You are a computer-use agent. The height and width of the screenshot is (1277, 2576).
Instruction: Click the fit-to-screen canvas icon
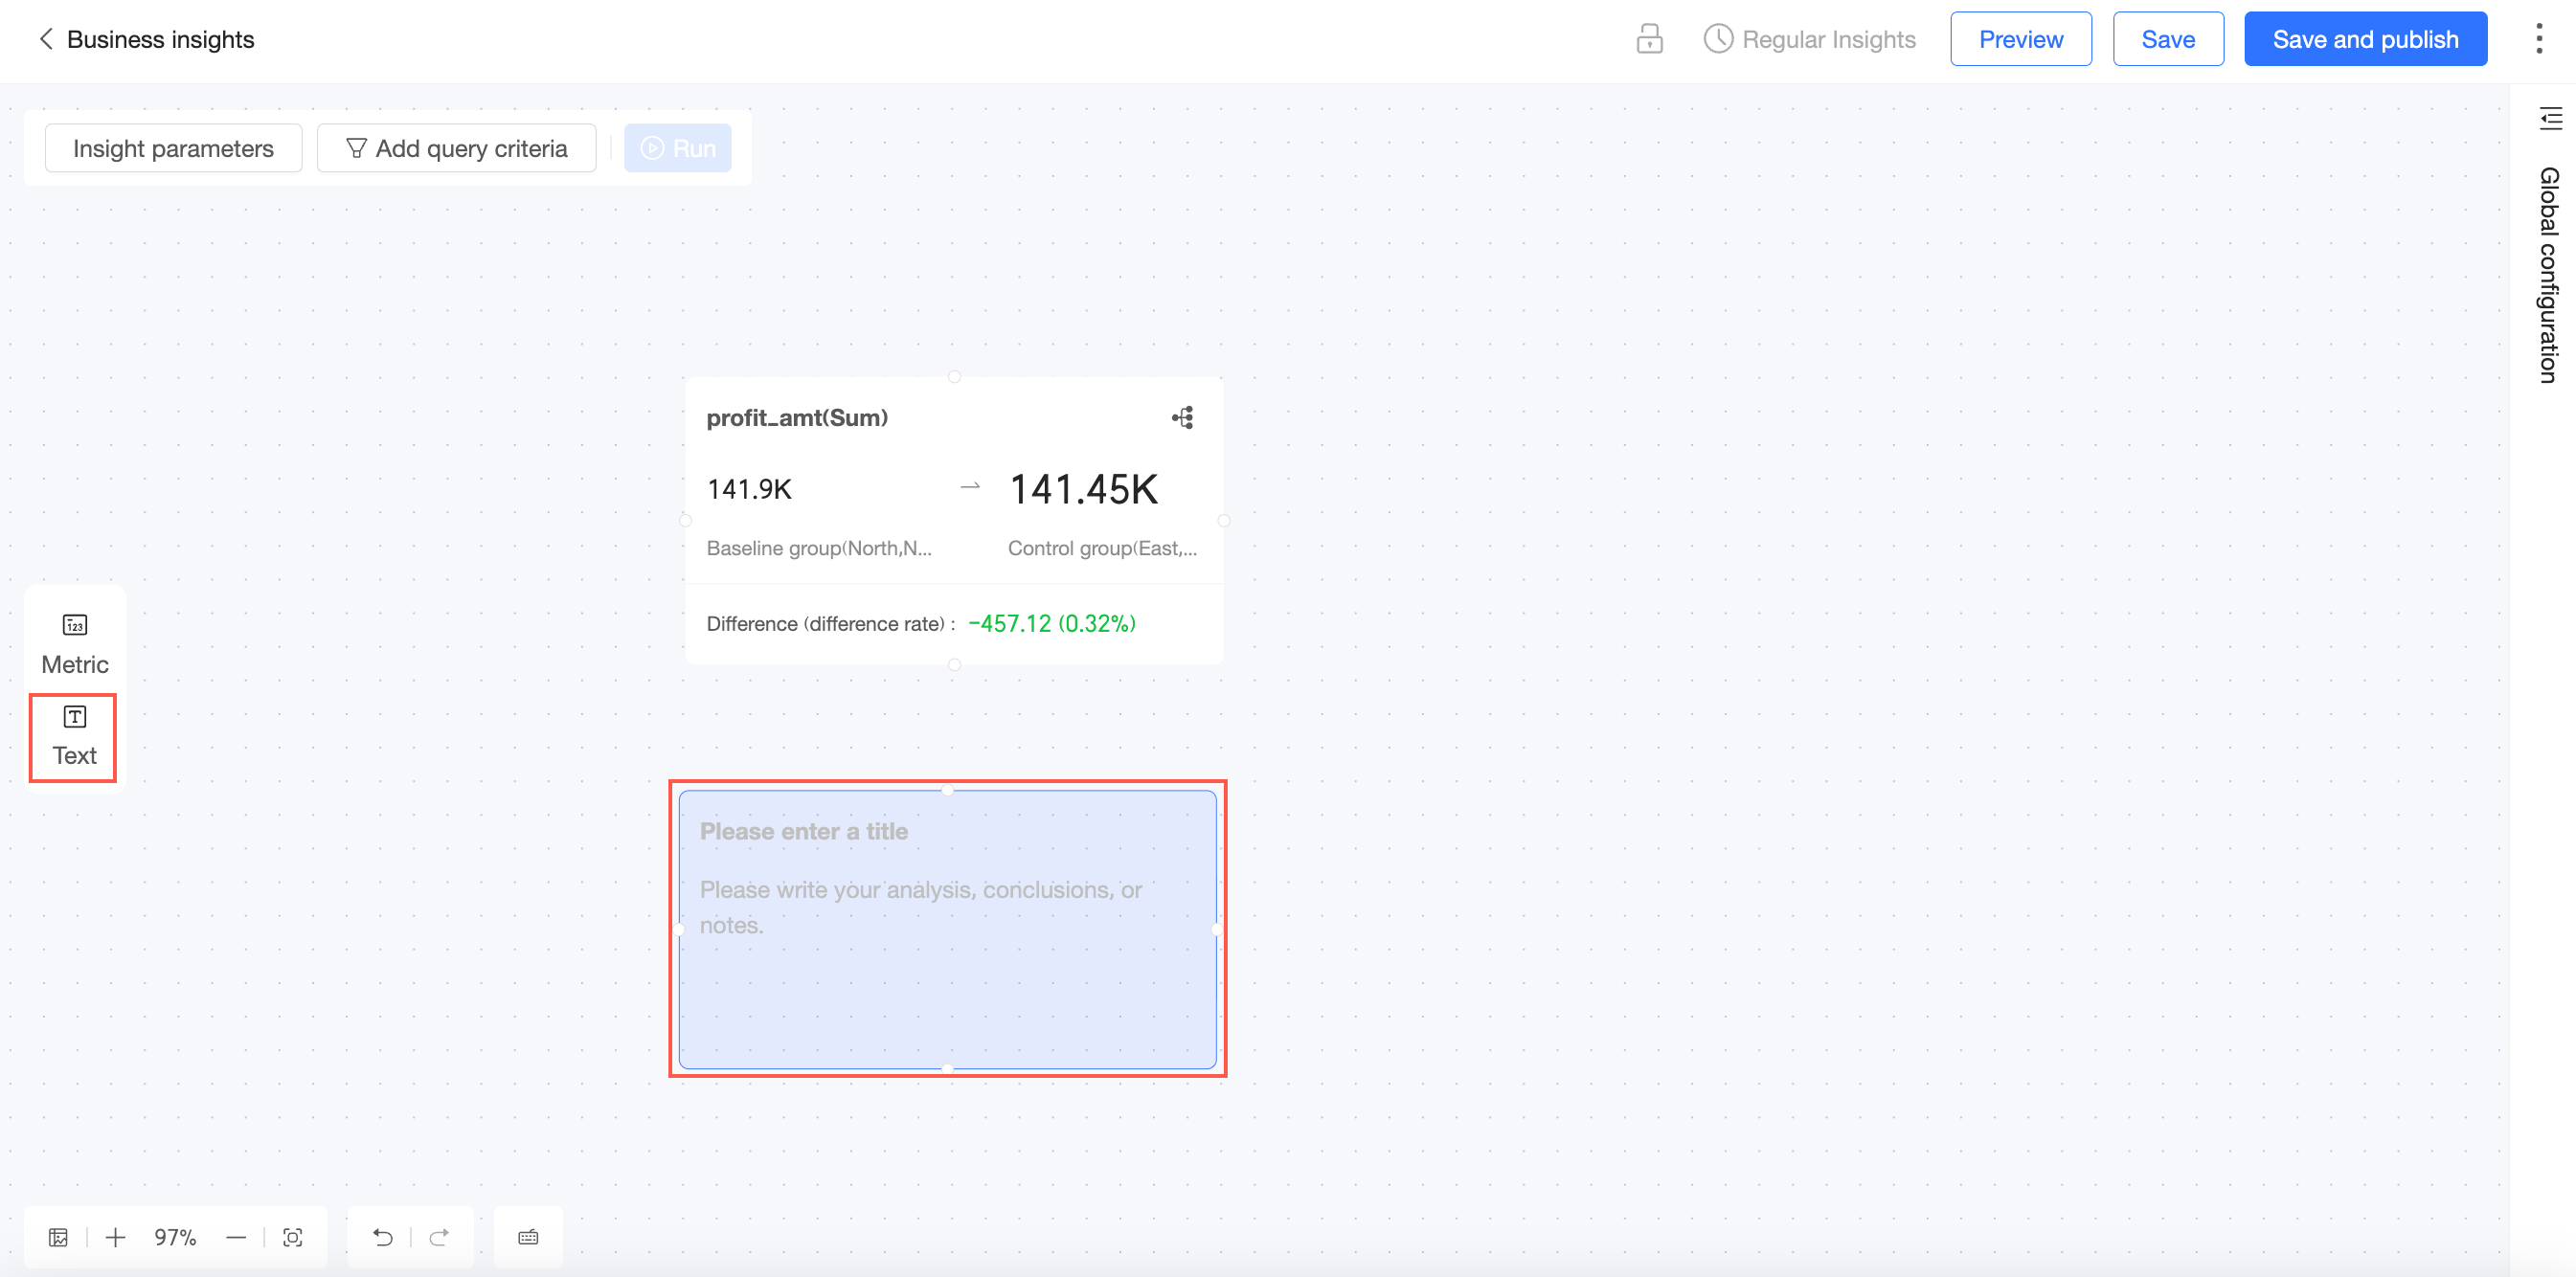pos(293,1237)
